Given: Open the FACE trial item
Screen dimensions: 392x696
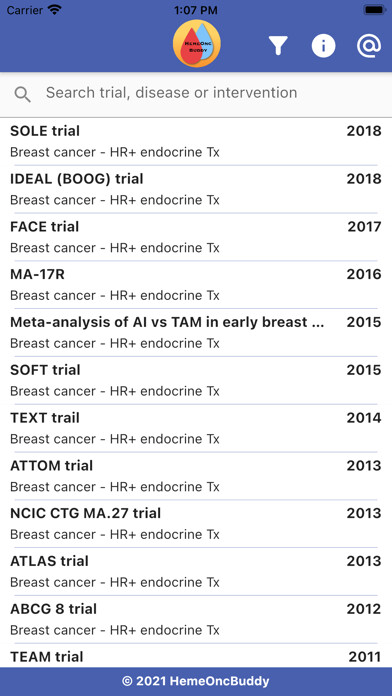Looking at the screenshot, I should [x=196, y=237].
